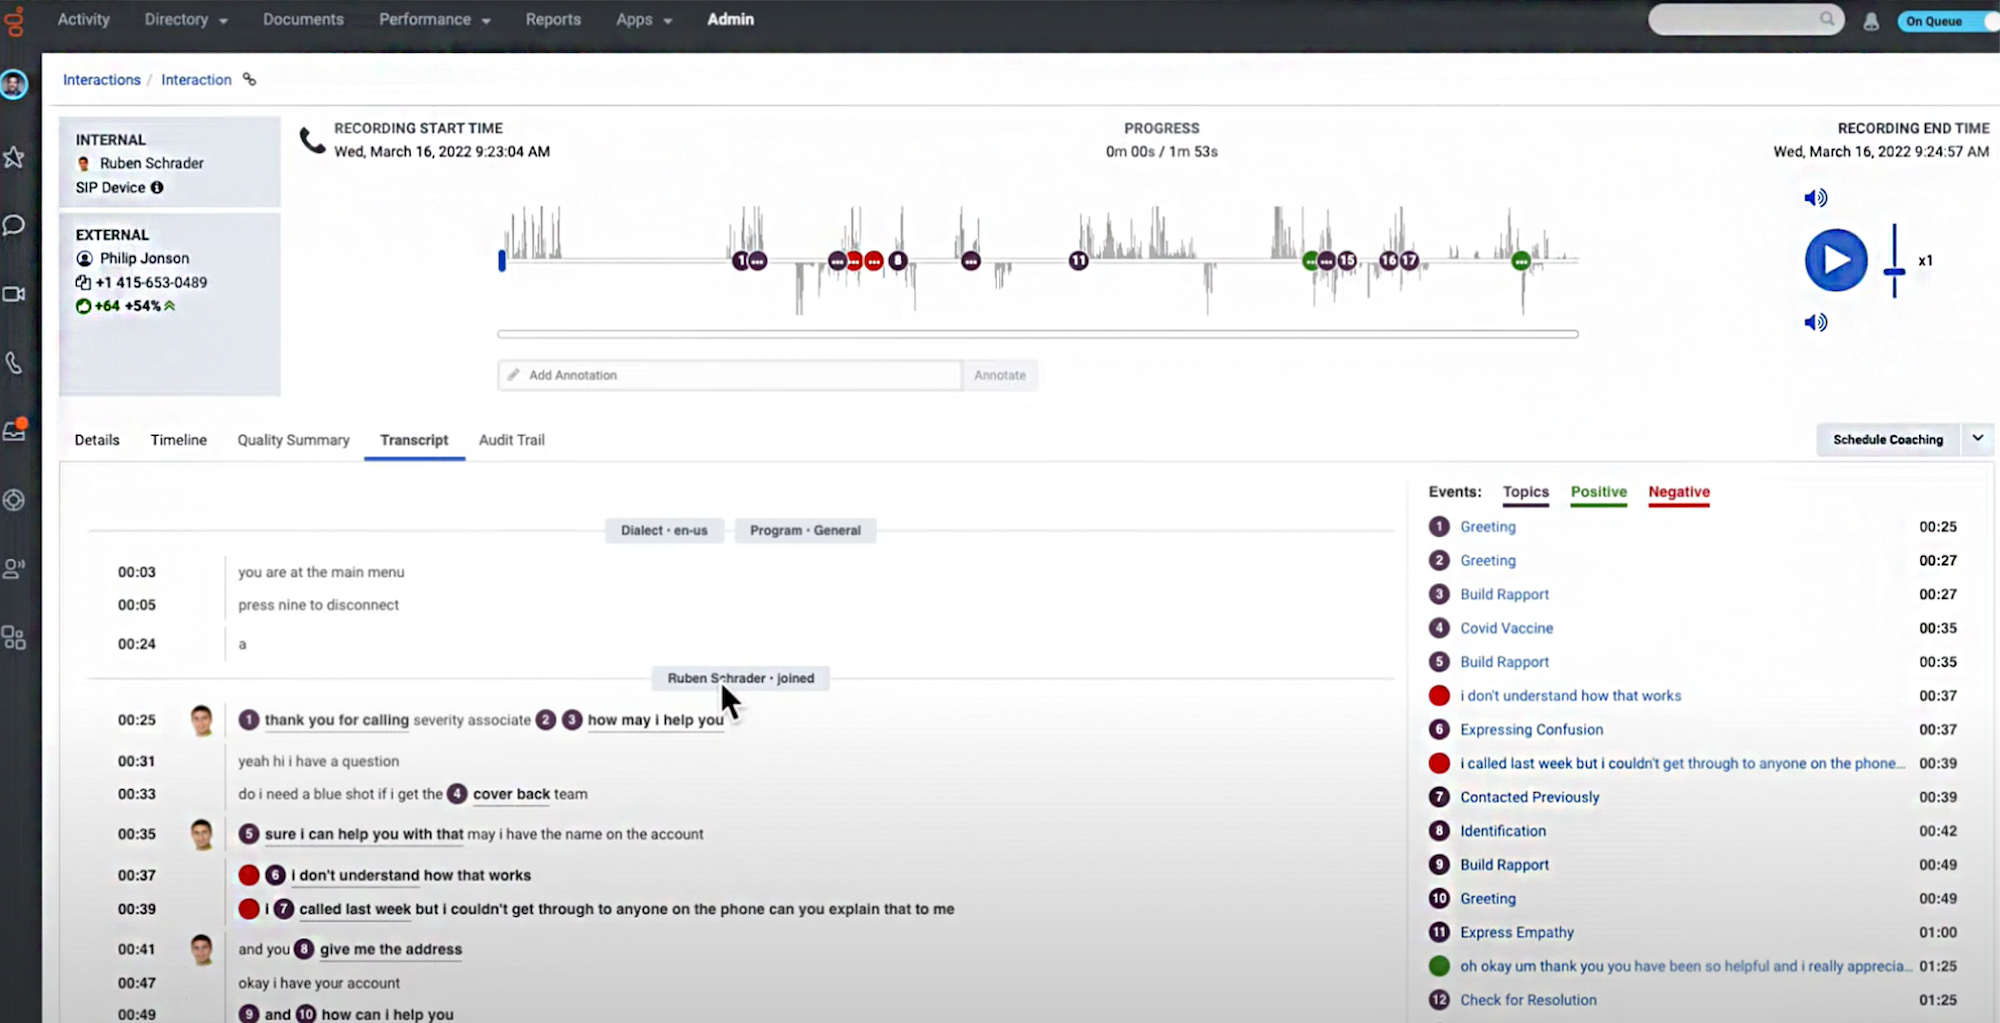Open favorites star in sidebar

pos(14,157)
